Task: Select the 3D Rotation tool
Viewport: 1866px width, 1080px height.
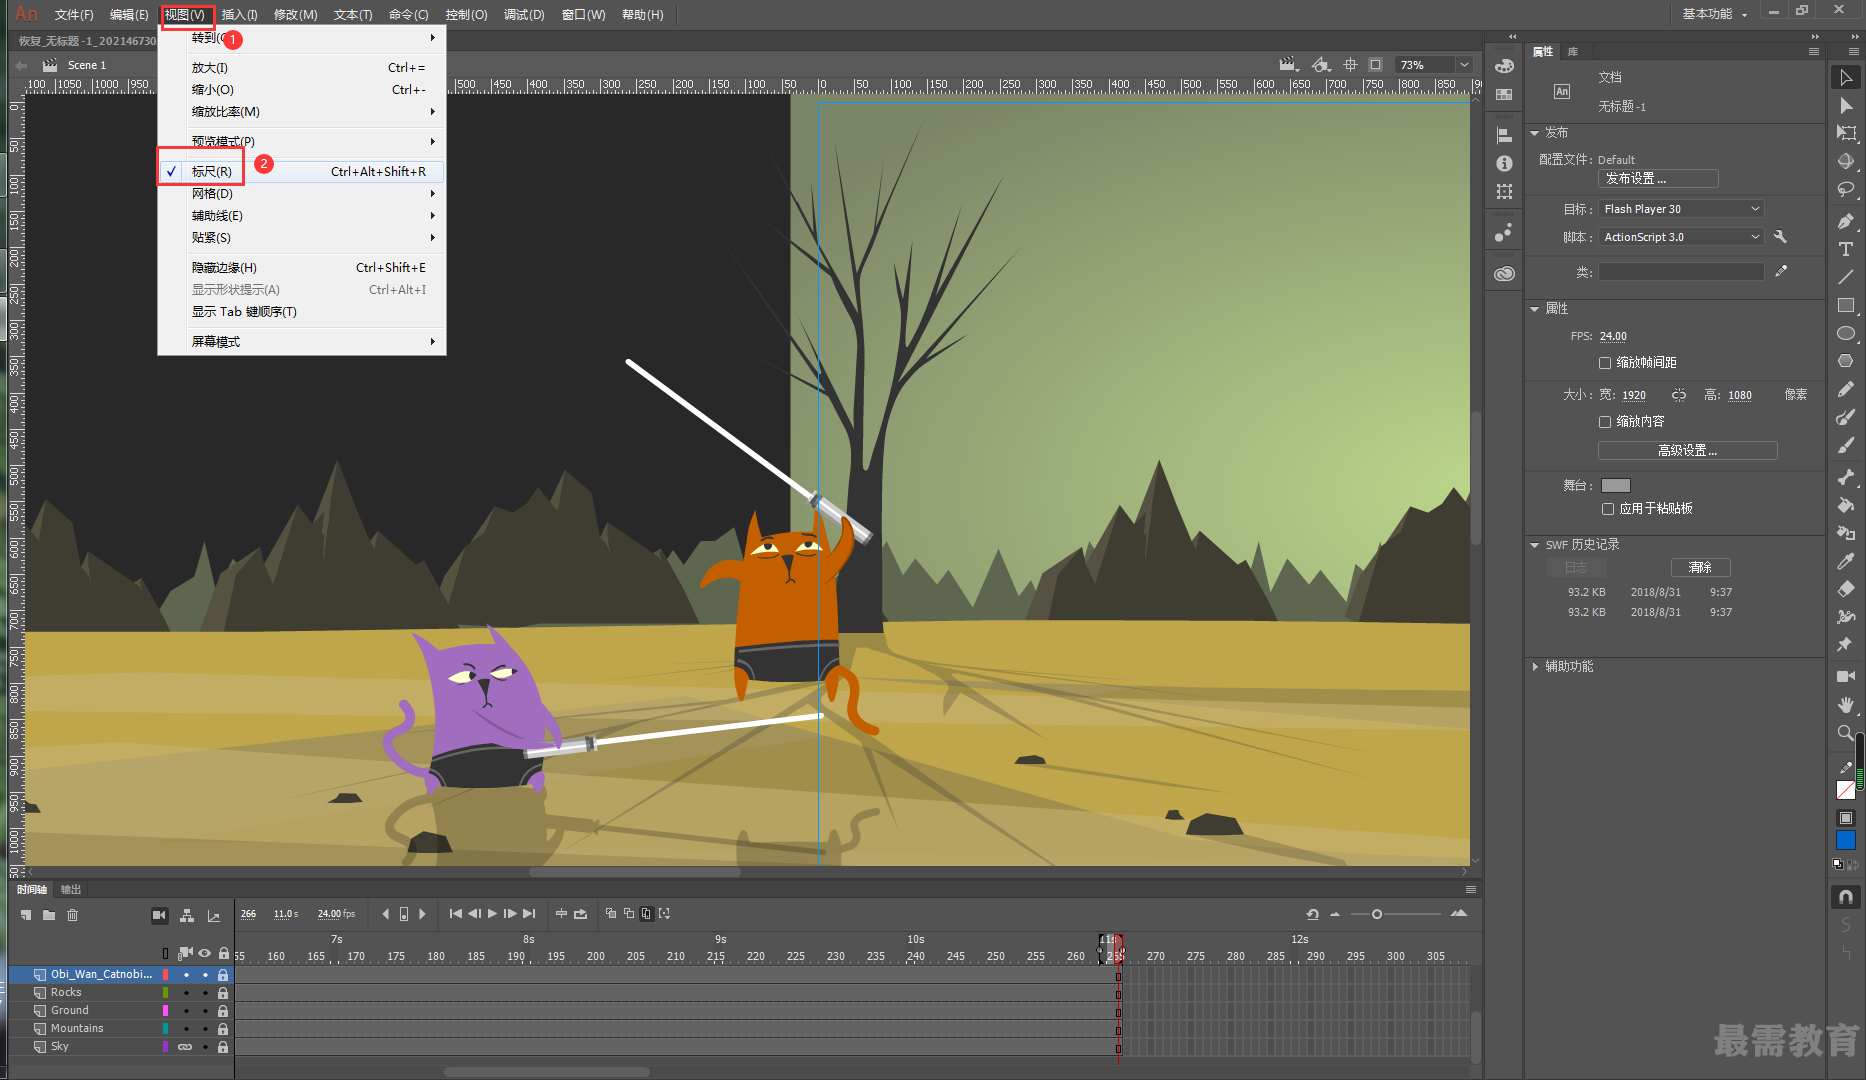Action: click(1846, 161)
